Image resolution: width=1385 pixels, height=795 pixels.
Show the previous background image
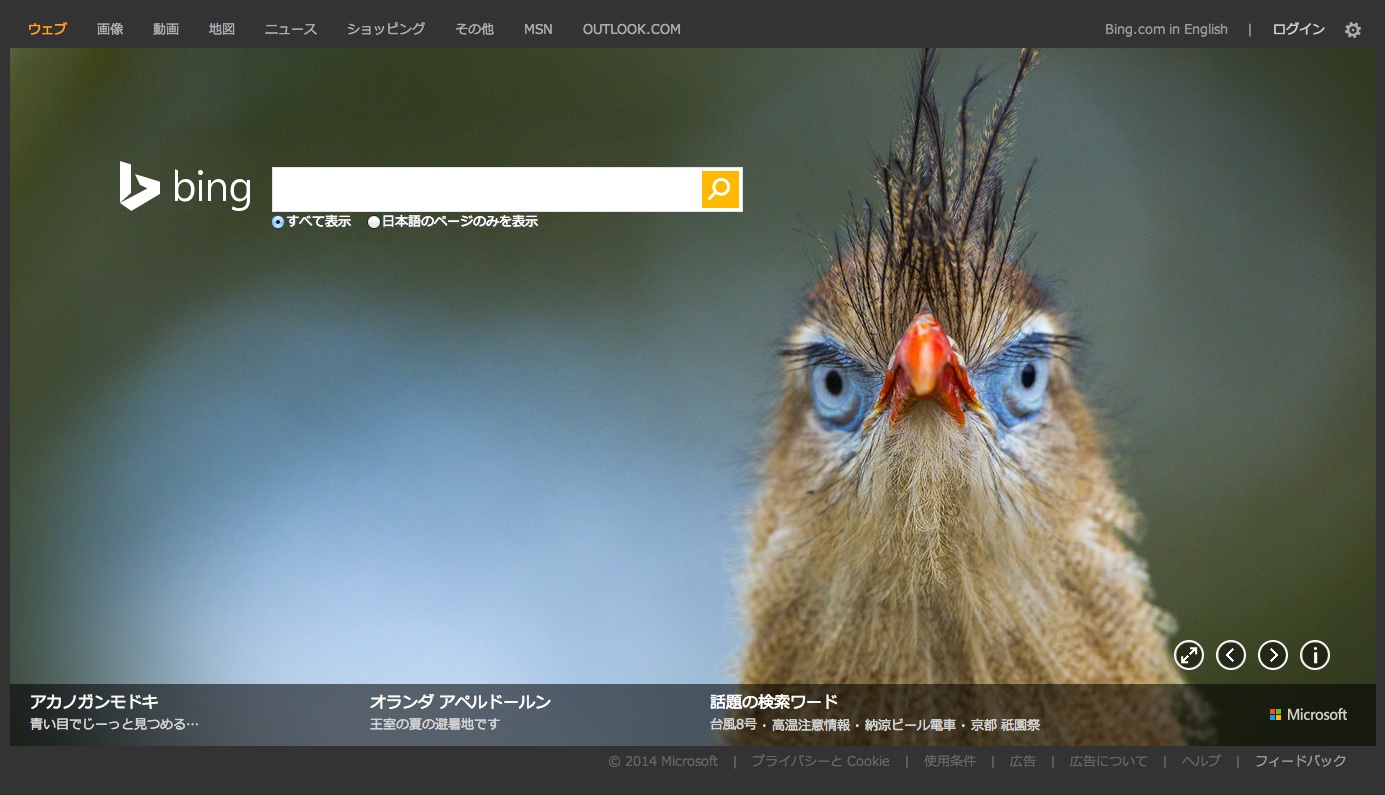point(1230,655)
